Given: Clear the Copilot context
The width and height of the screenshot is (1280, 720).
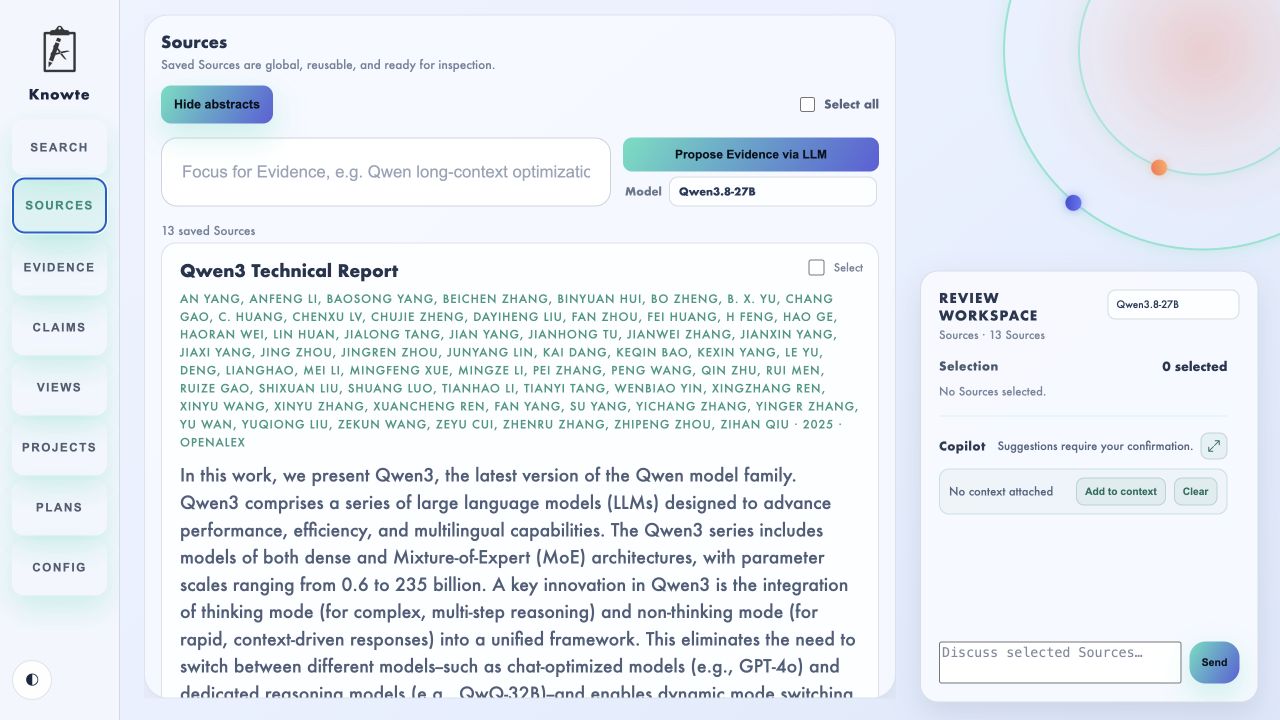Looking at the screenshot, I should (x=1196, y=491).
